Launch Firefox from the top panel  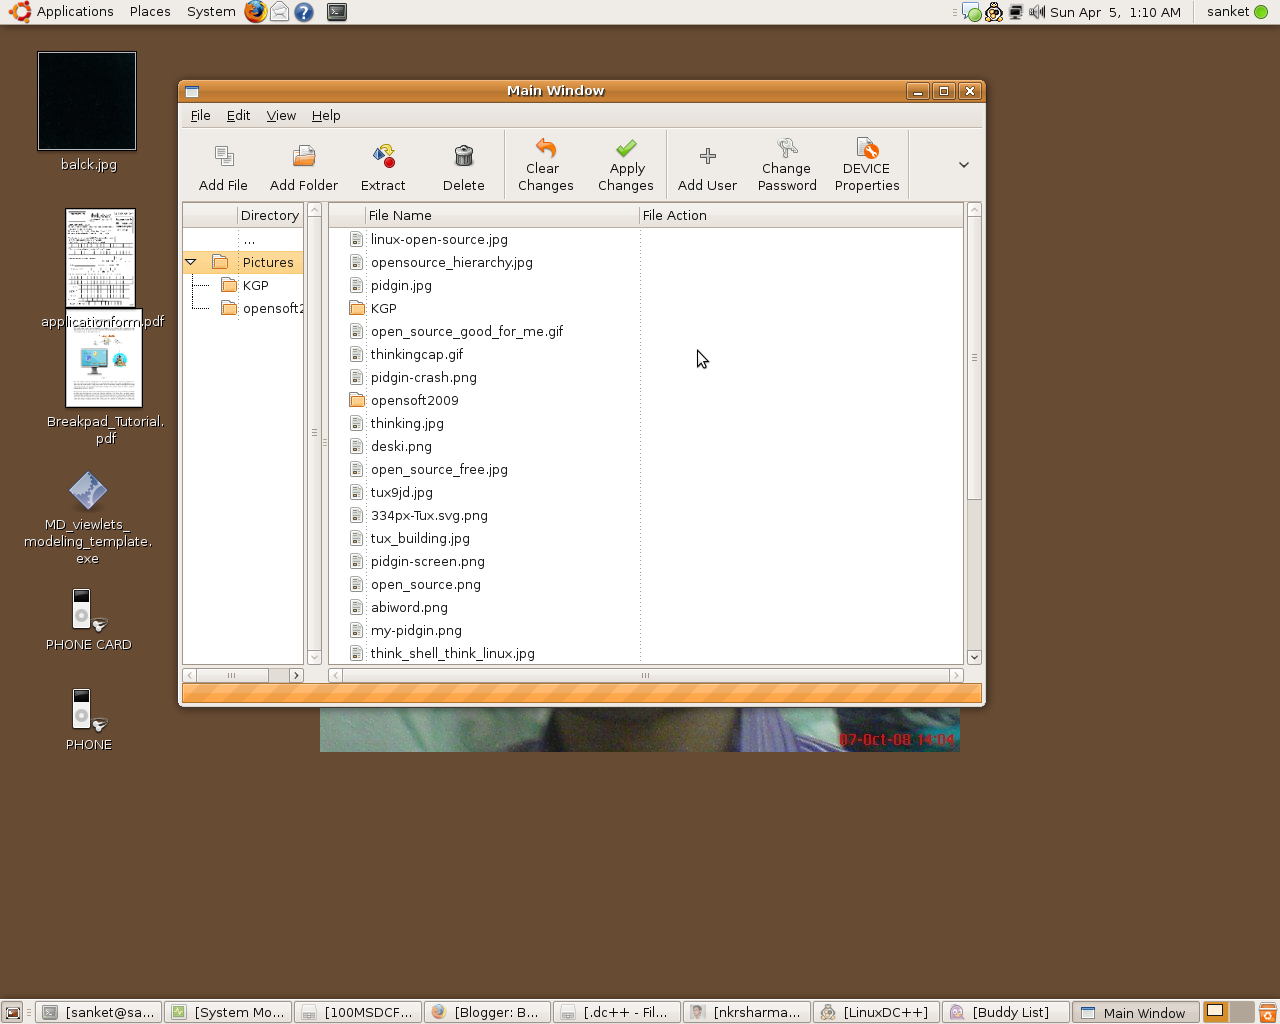pyautogui.click(x=256, y=12)
